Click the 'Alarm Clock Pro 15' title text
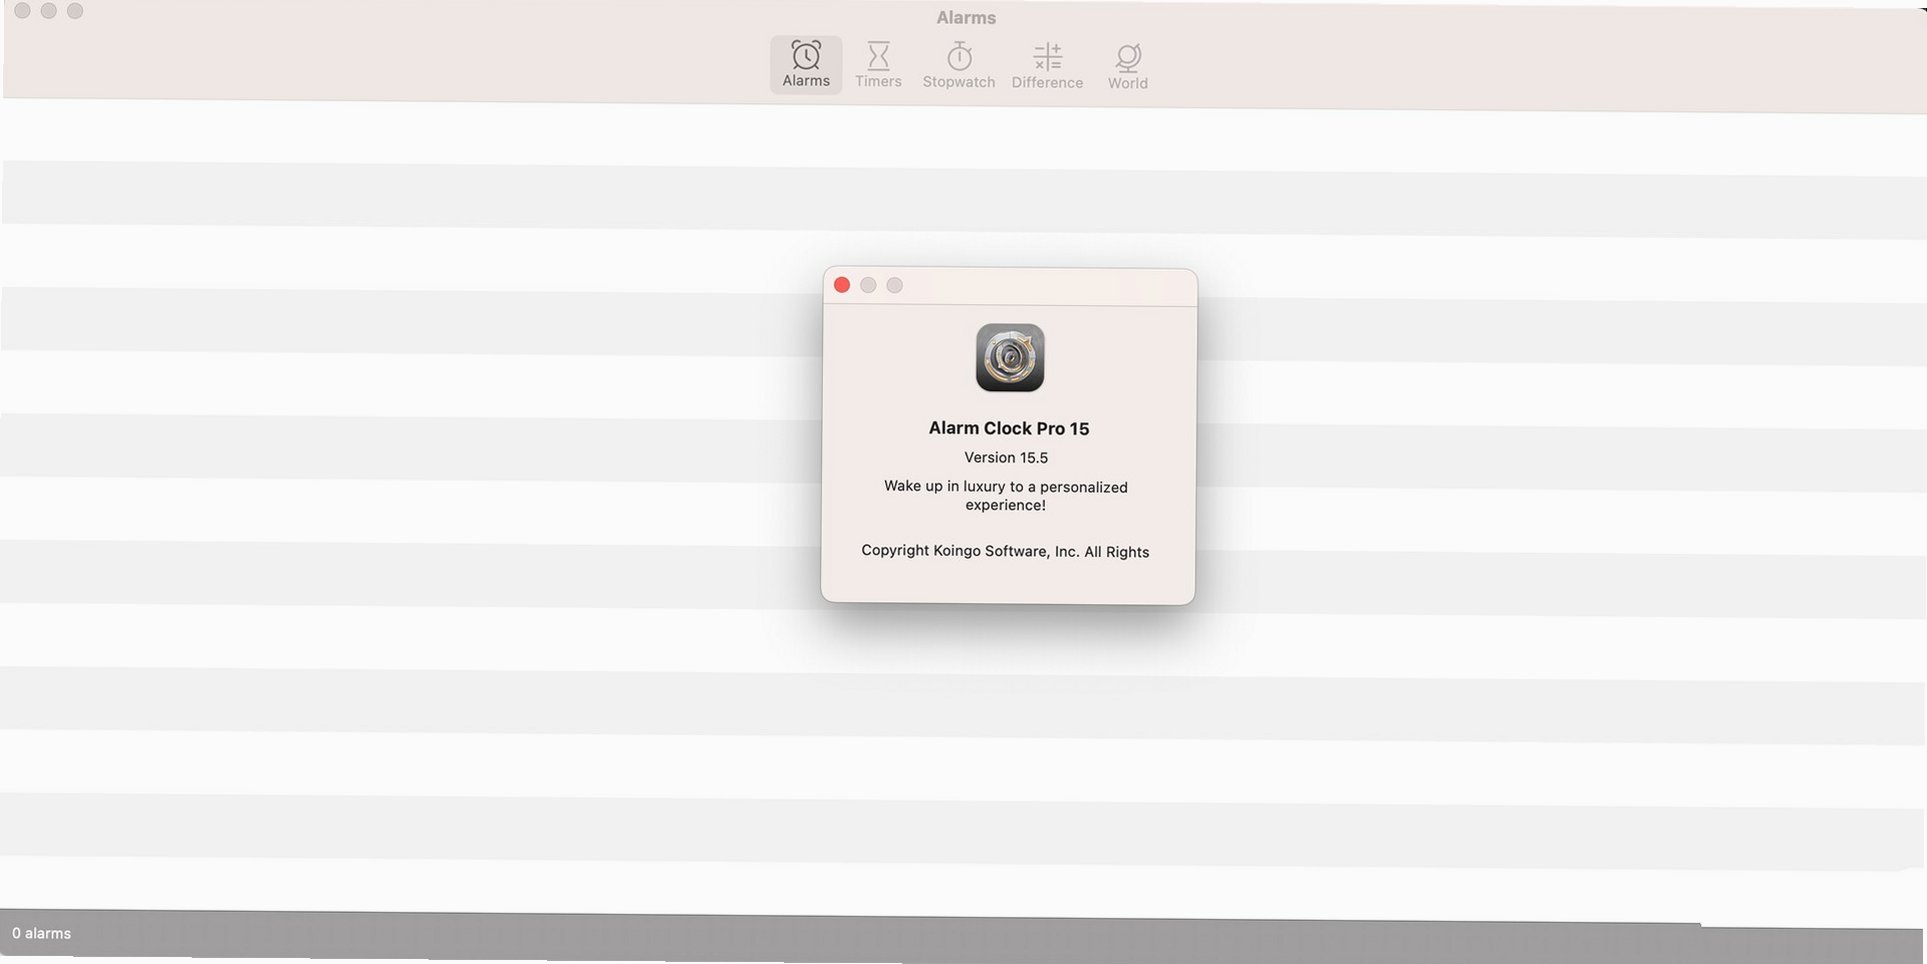The image size is (1927, 964). point(1008,428)
